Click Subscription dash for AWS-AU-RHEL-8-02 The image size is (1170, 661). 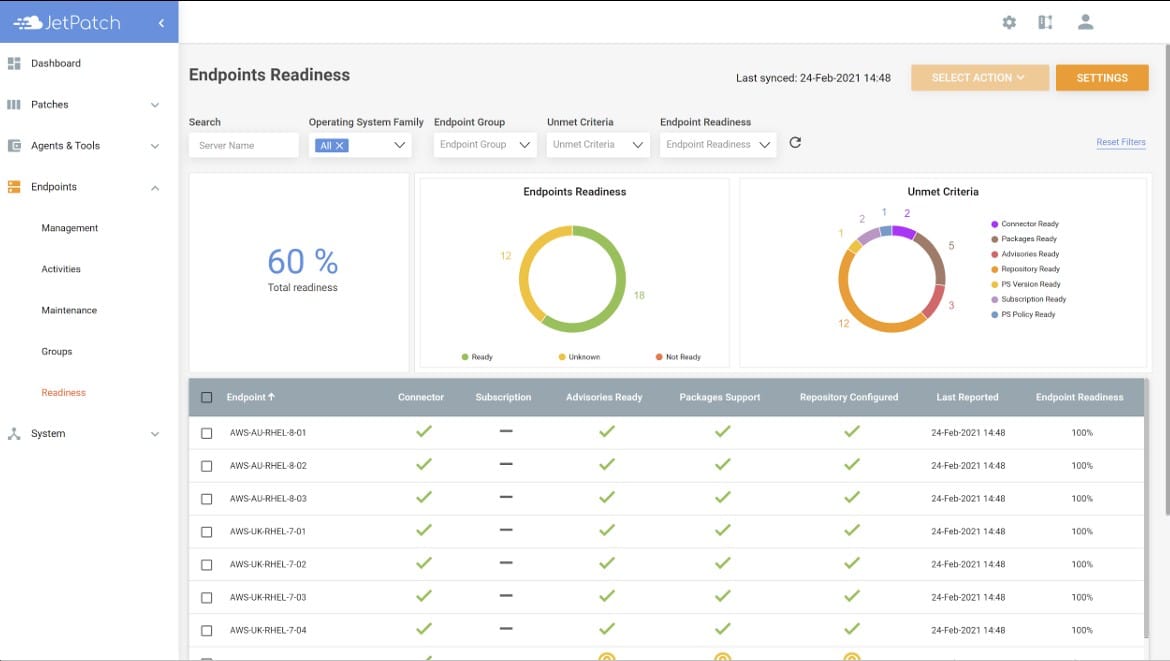[506, 464]
